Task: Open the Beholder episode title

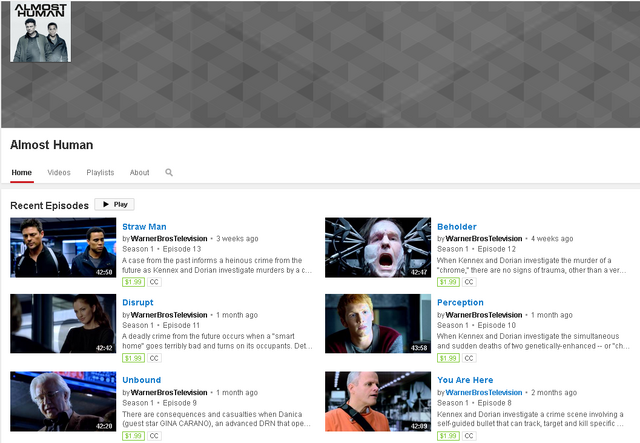Action: pos(457,227)
